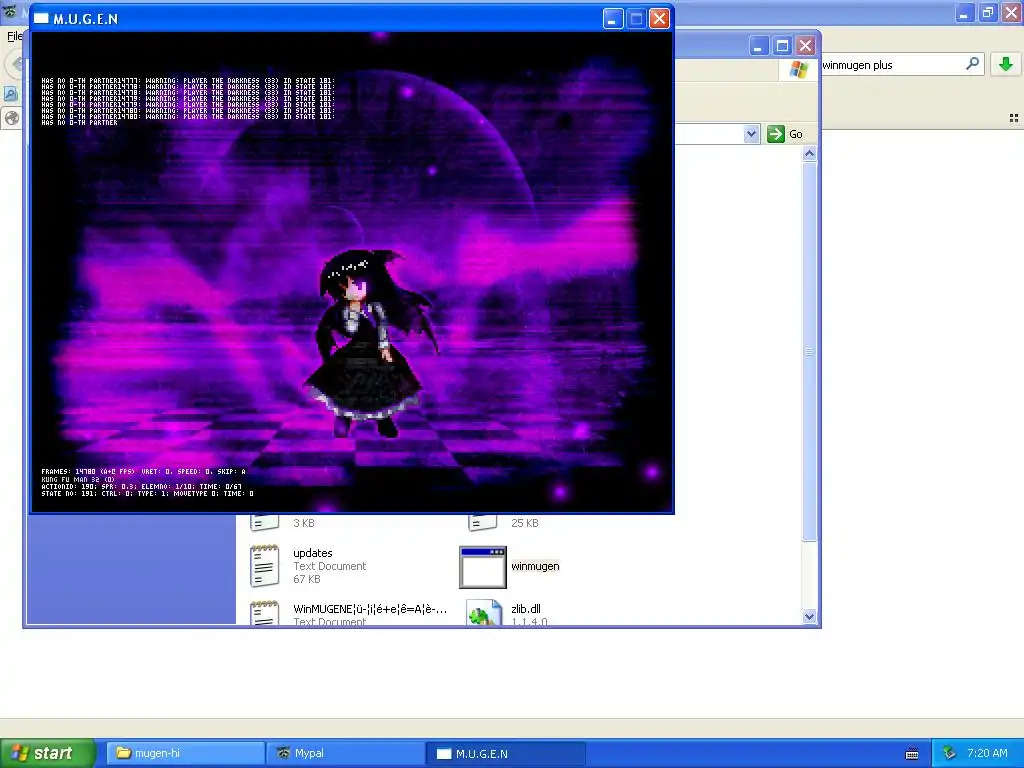Click the magnifier toolbar icon at Mypal's left edge

10,94
